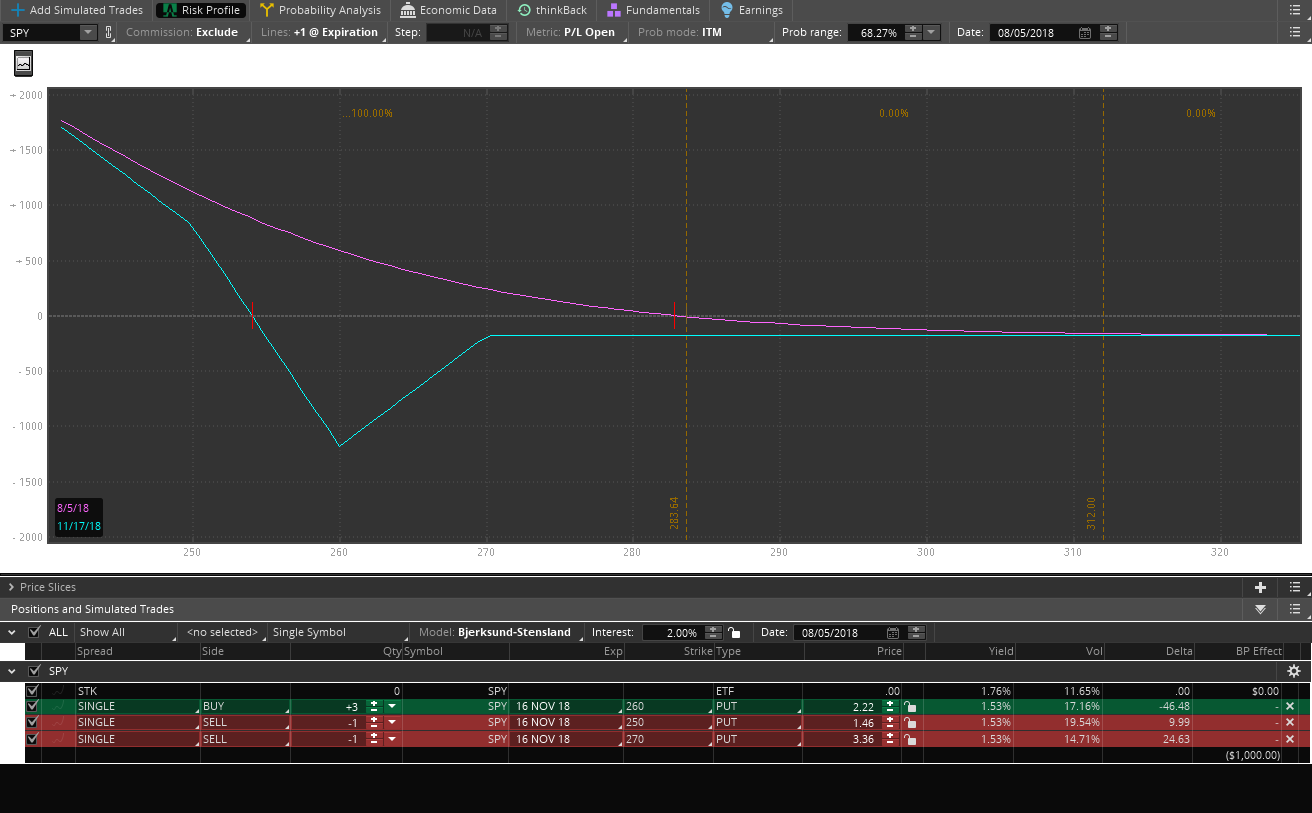
Task: Open settings gear for SPY group
Action: [1293, 671]
